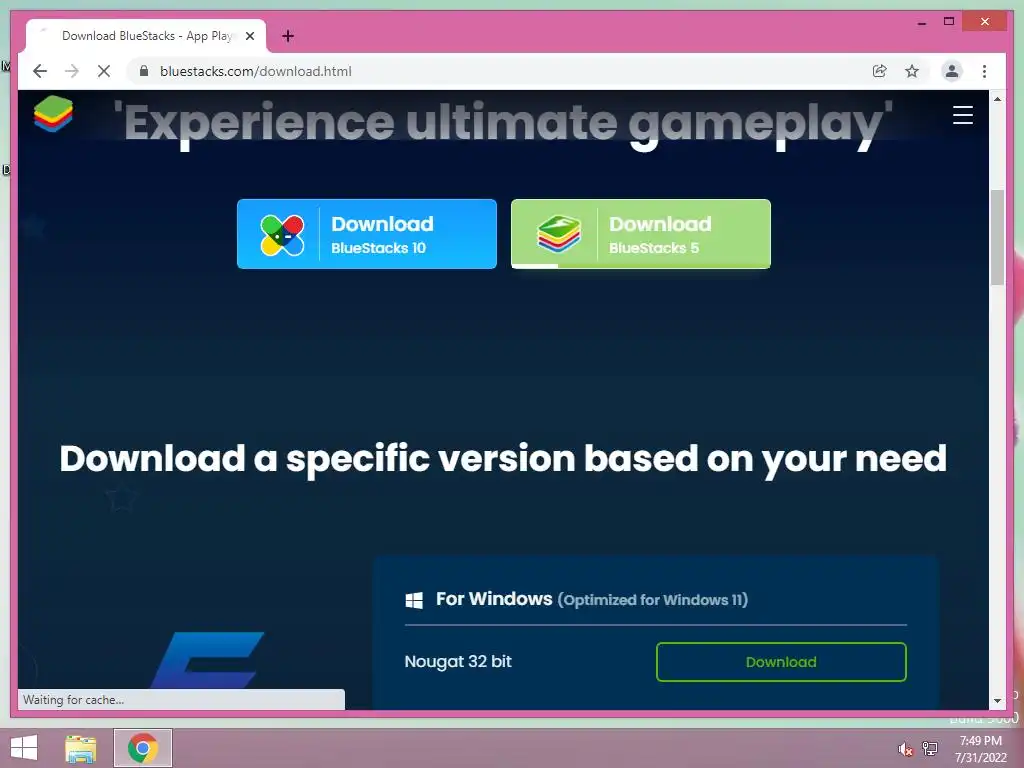The image size is (1024, 768).
Task: Click the 'For Windows' heading text
Action: click(494, 599)
